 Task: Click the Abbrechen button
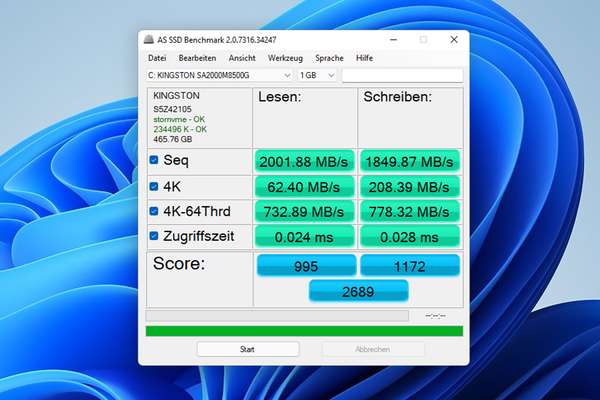click(x=374, y=349)
